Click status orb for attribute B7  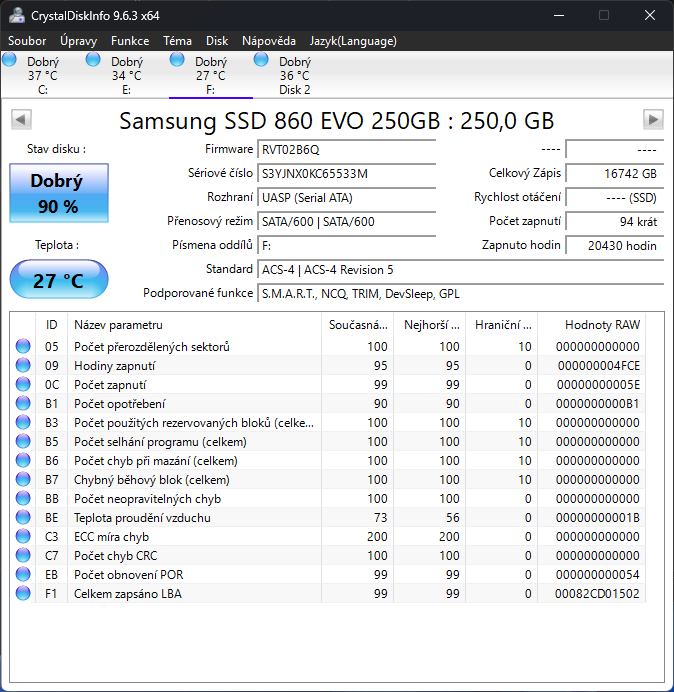pos(23,479)
